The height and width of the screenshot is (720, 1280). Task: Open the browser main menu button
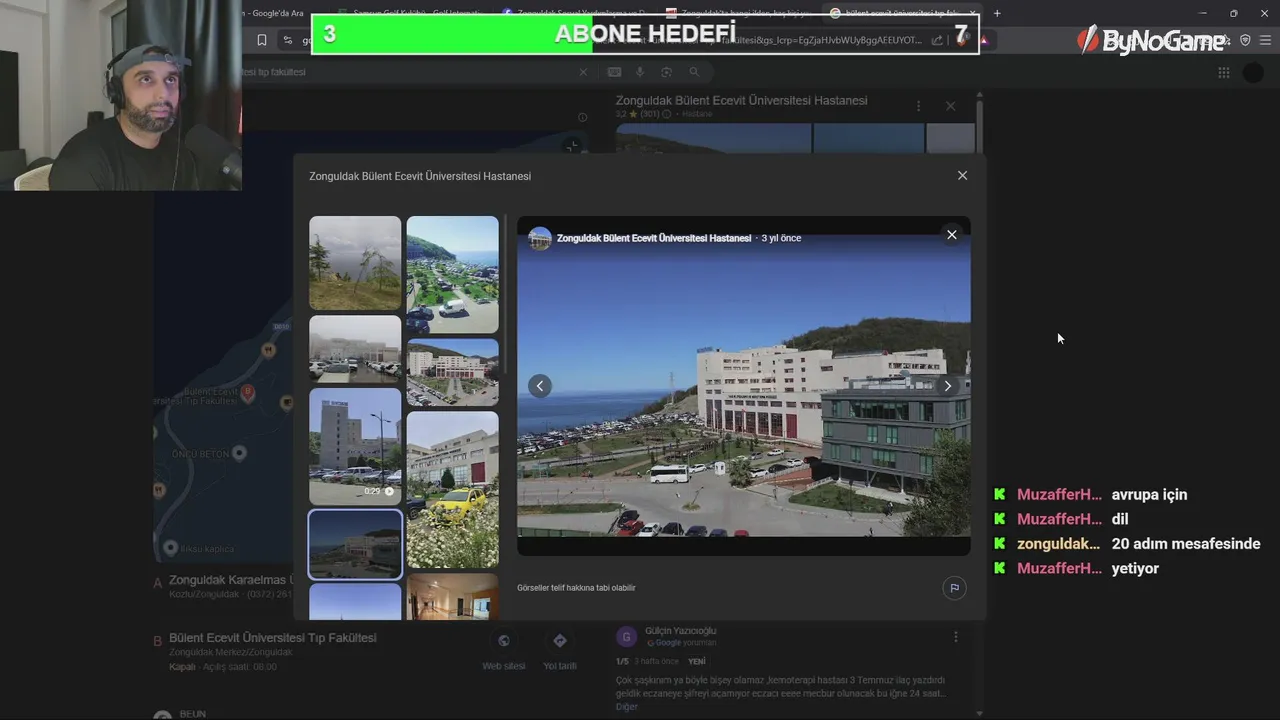pyautogui.click(x=1266, y=40)
